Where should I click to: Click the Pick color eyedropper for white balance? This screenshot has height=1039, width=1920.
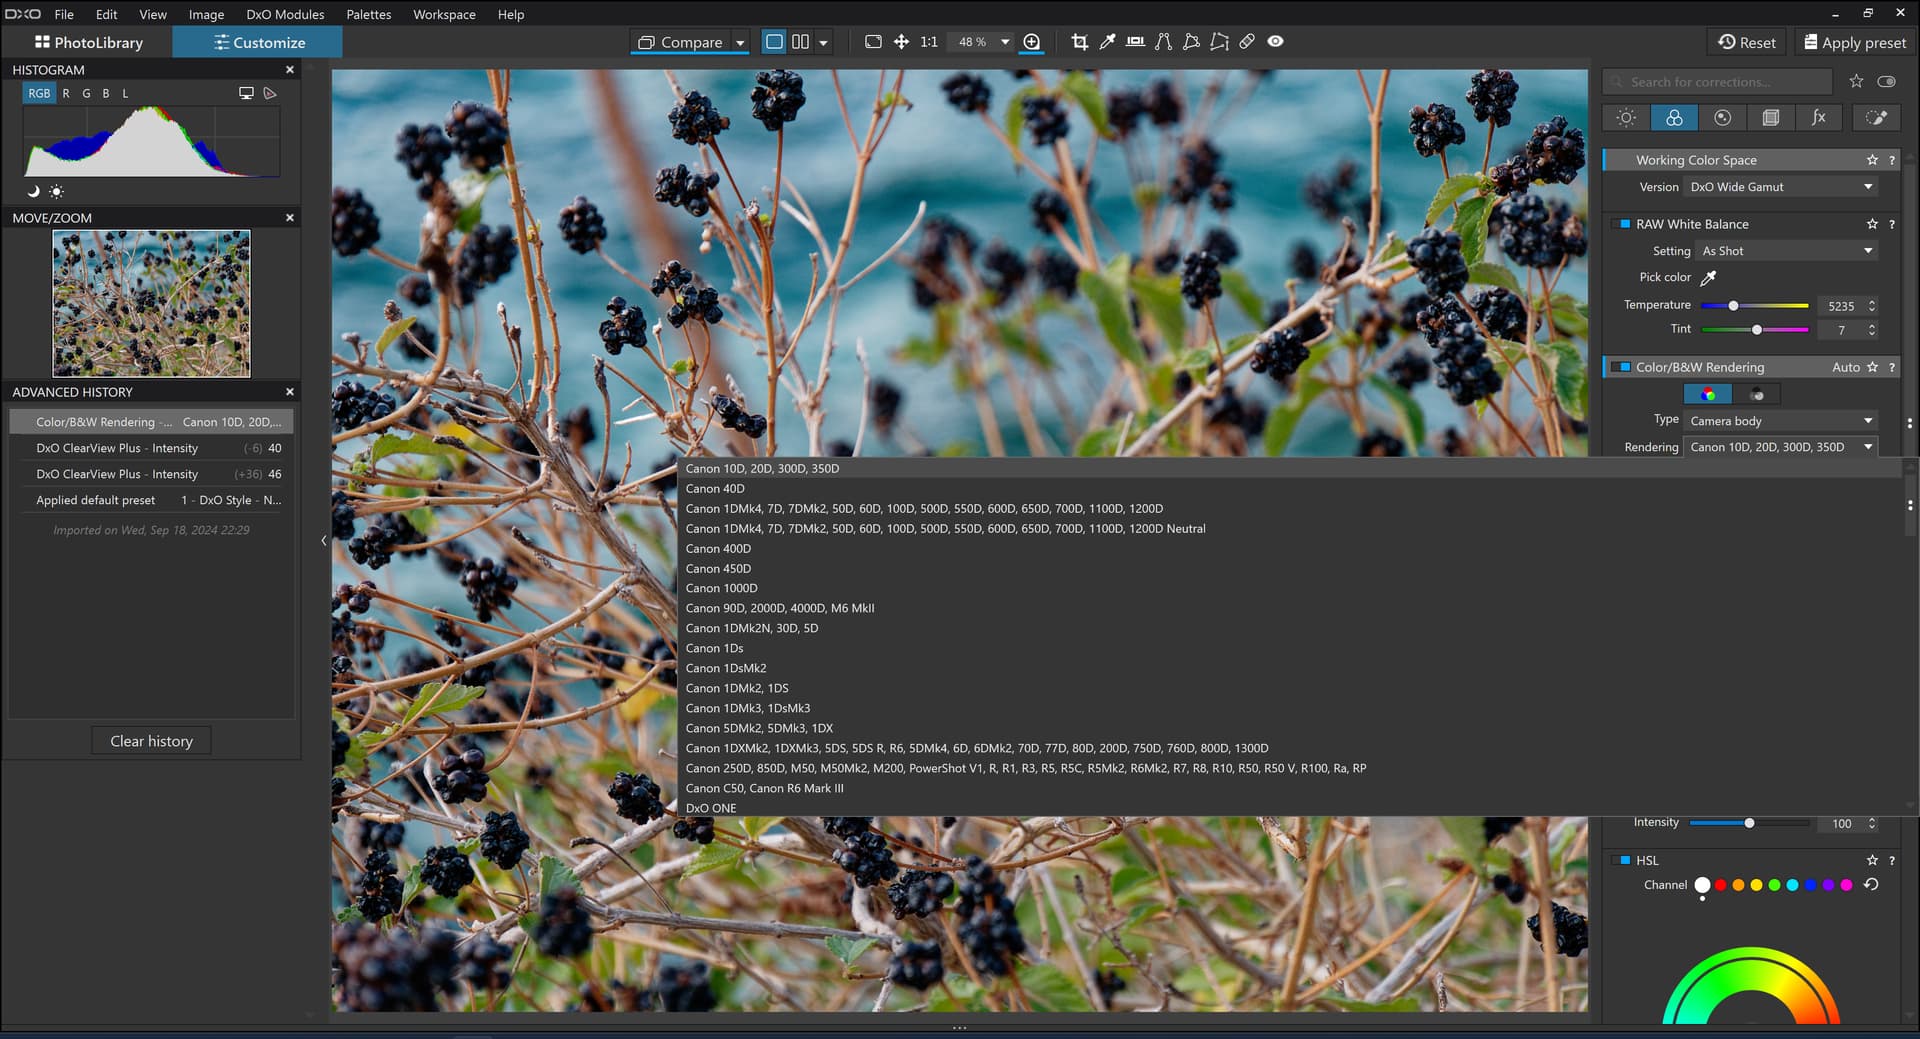1708,278
